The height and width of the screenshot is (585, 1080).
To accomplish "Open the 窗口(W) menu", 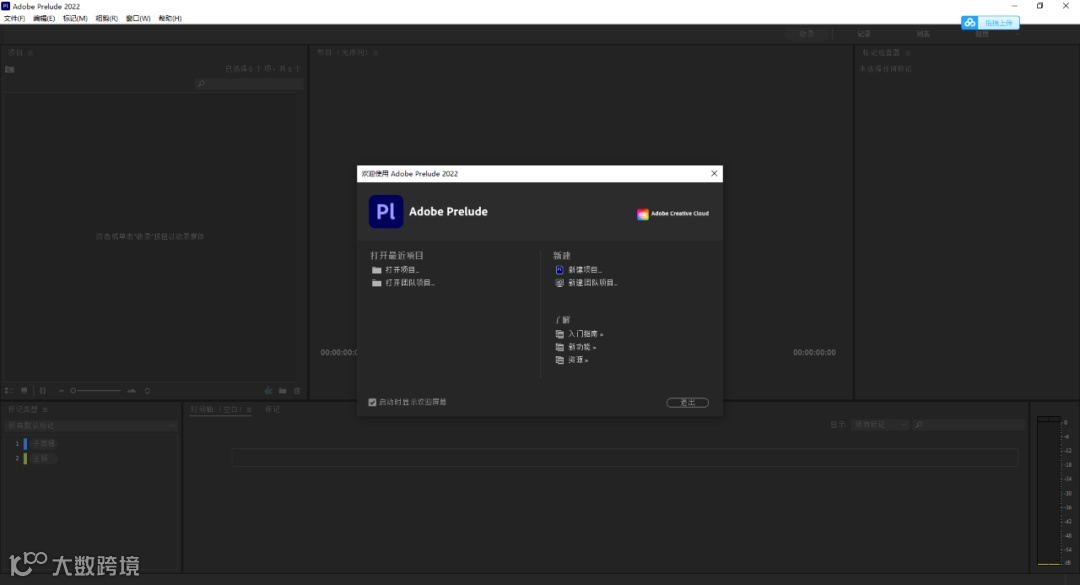I will (x=138, y=19).
